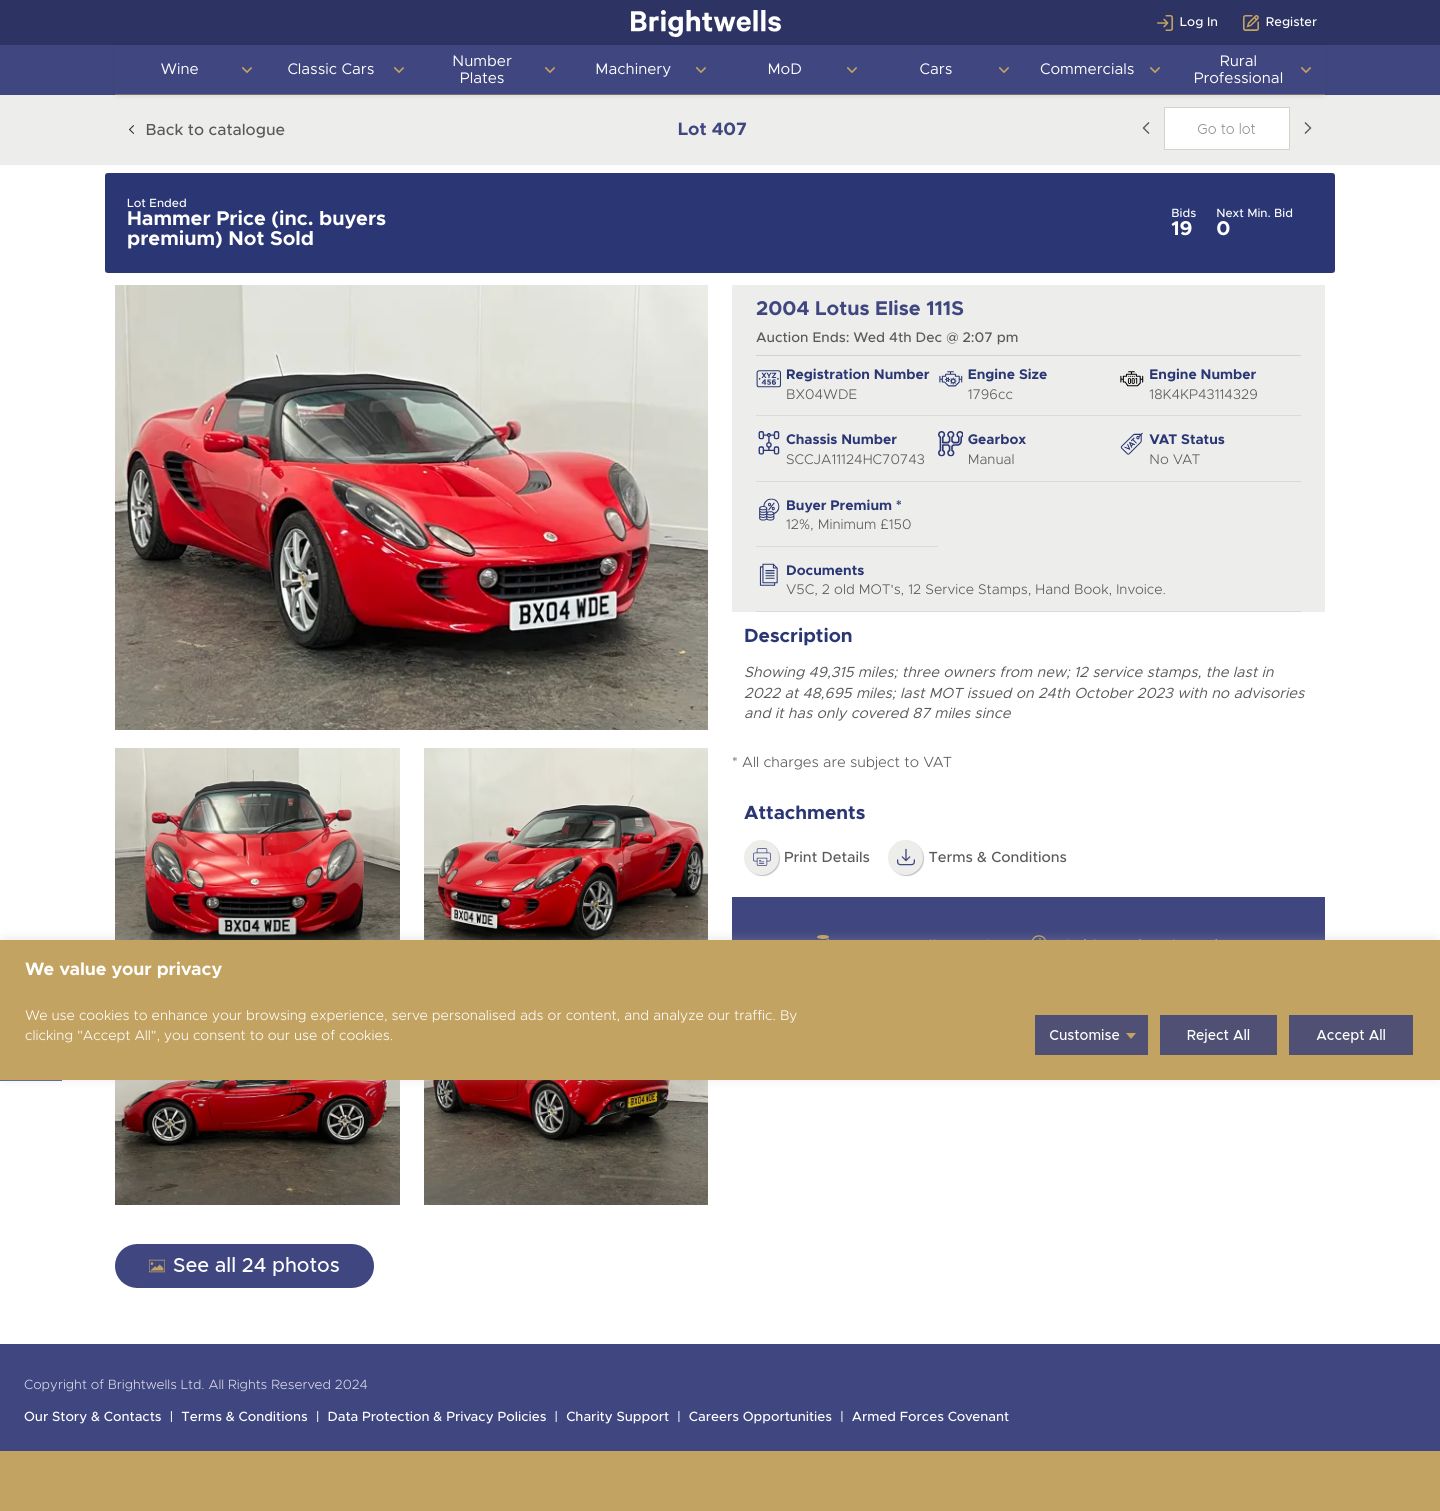Screen dimensions: 1440x1511
Task: Click the Buyer Premium coins icon
Action: tap(768, 510)
